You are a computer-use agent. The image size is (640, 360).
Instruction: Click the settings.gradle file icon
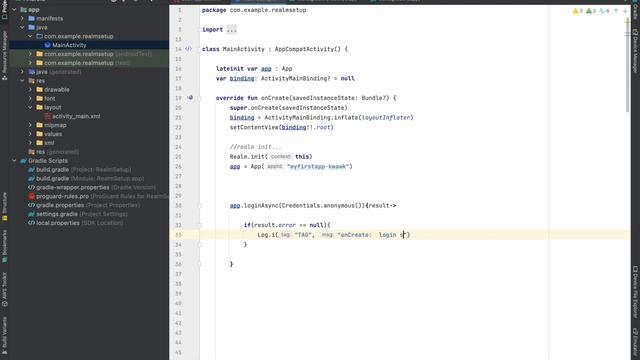pos(31,214)
